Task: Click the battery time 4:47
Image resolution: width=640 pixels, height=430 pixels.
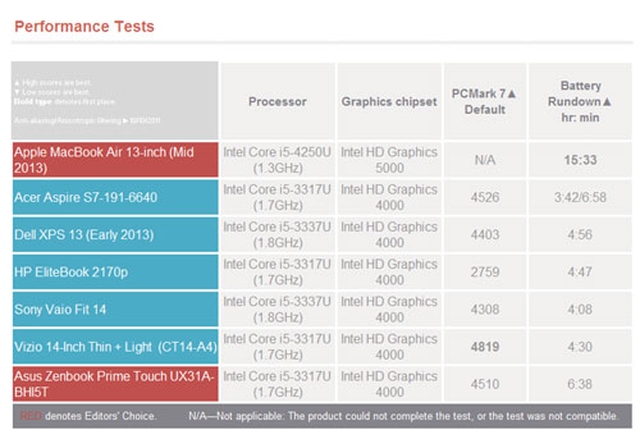Action: (580, 272)
